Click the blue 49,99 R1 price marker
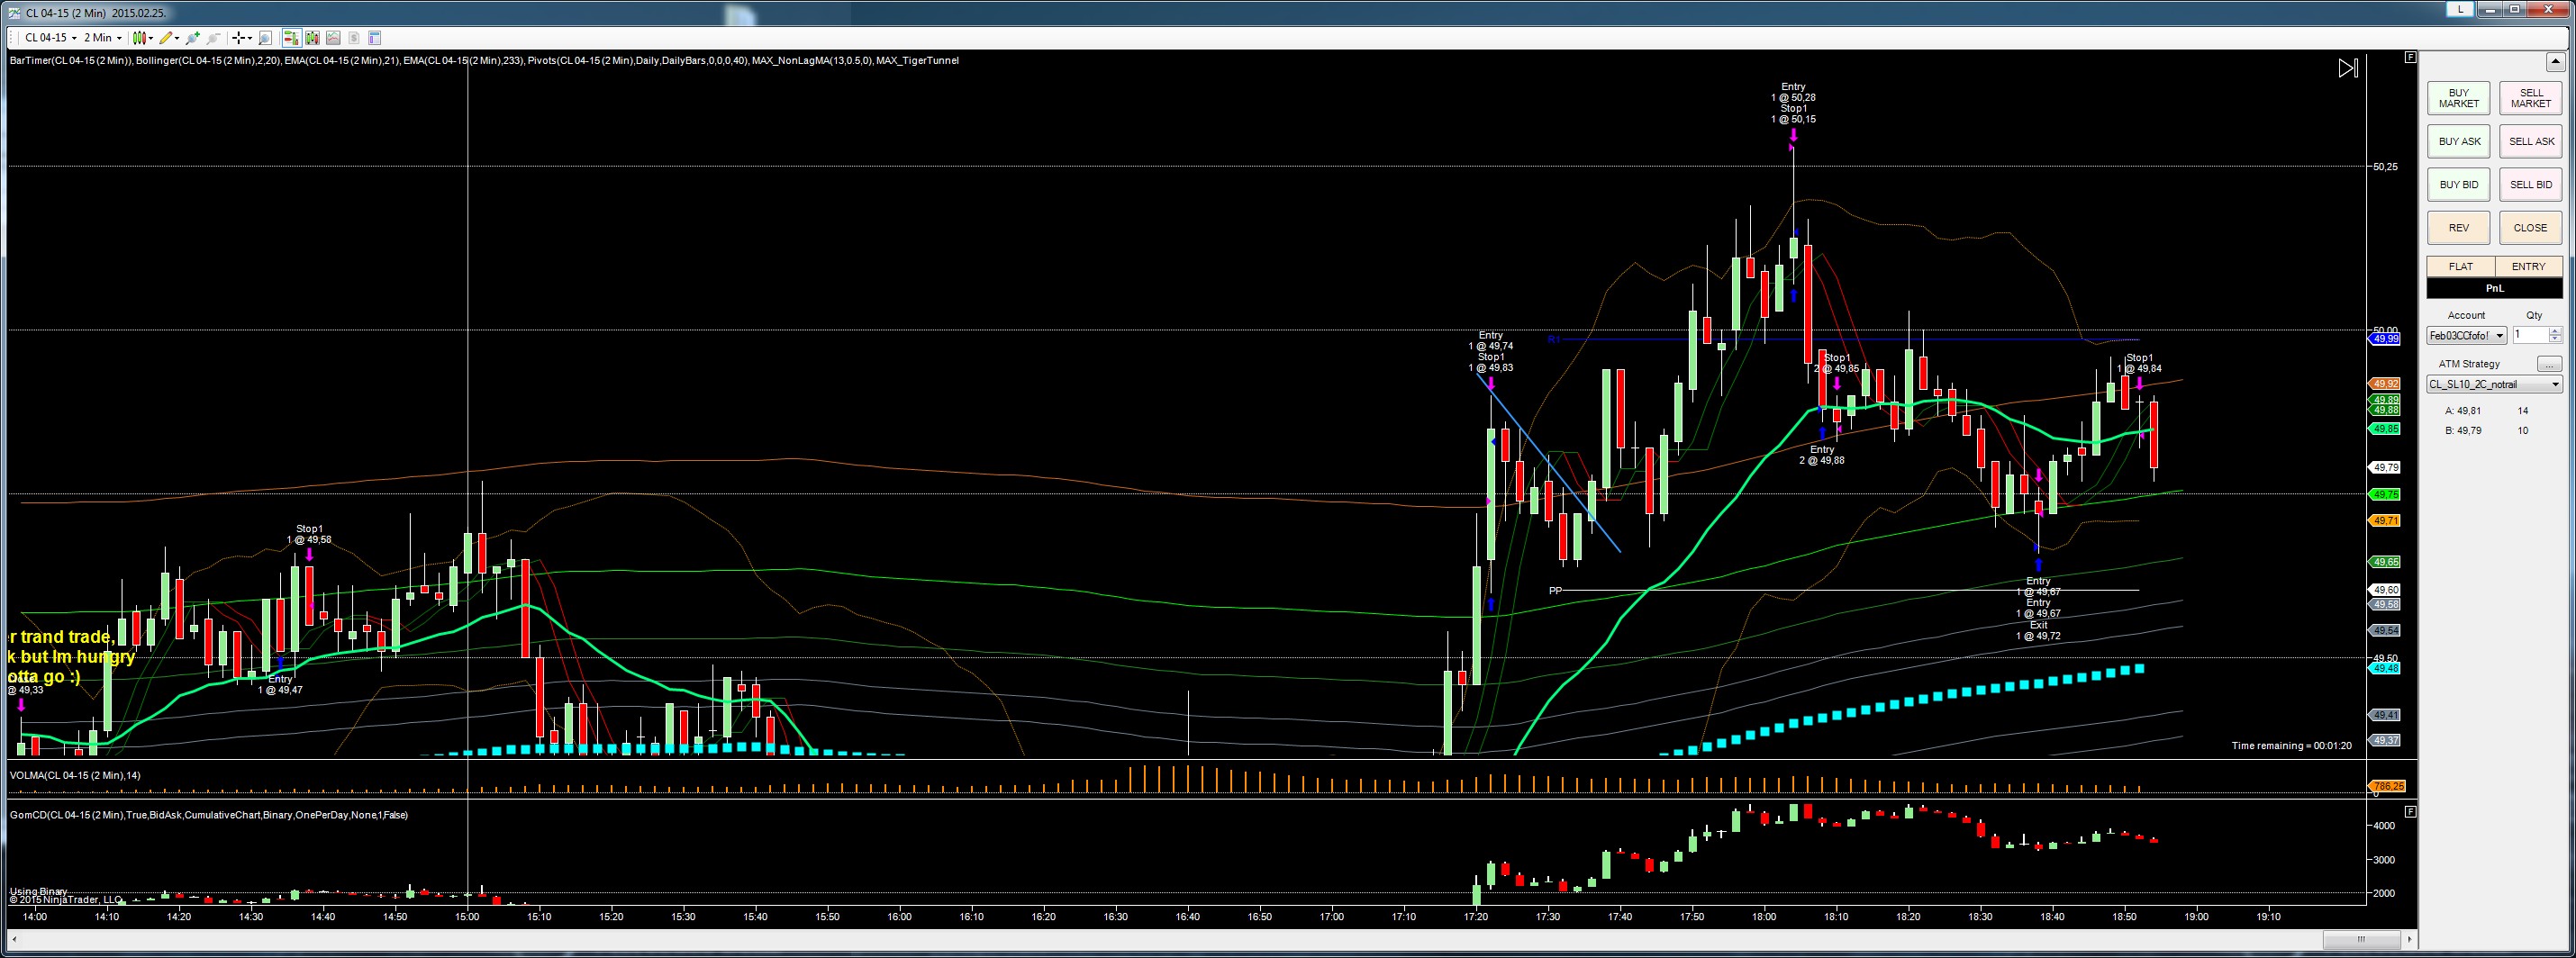 click(2385, 339)
